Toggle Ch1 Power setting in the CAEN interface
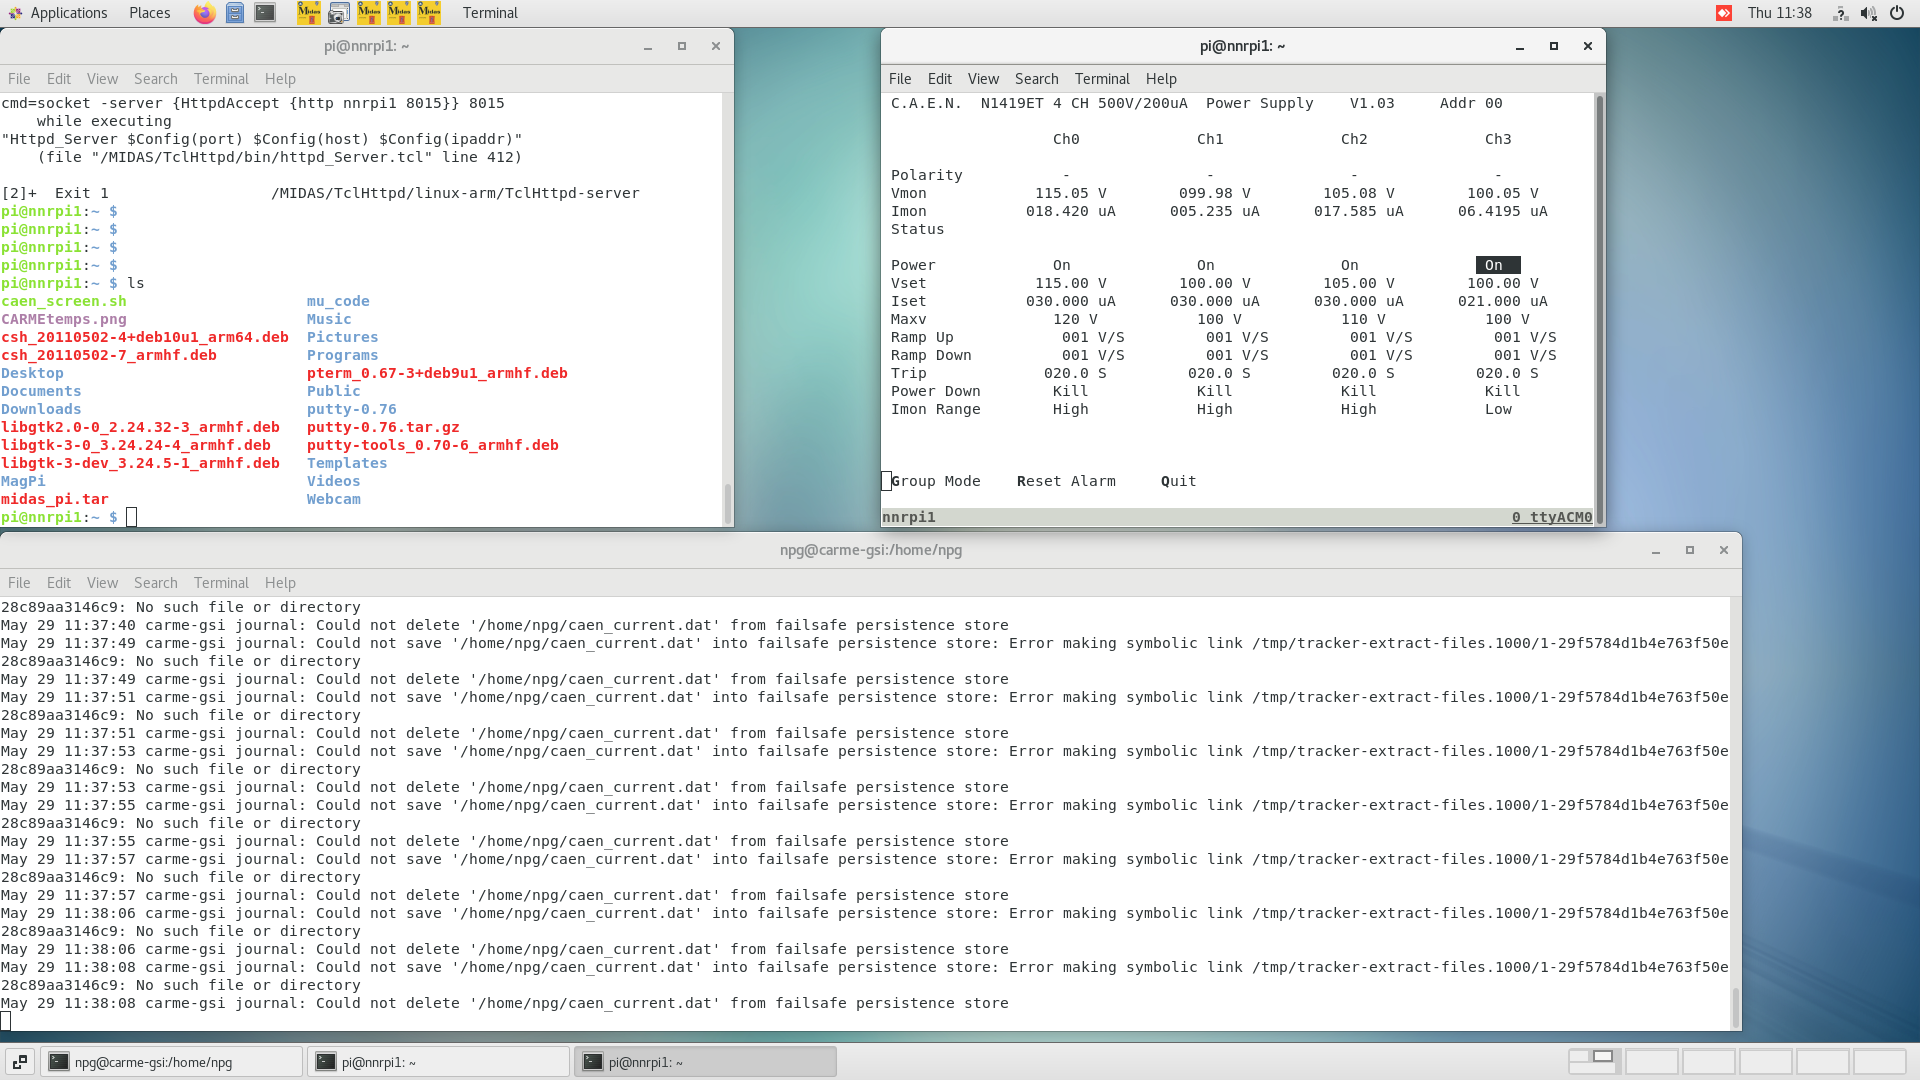The width and height of the screenshot is (1920, 1080). click(x=1205, y=264)
